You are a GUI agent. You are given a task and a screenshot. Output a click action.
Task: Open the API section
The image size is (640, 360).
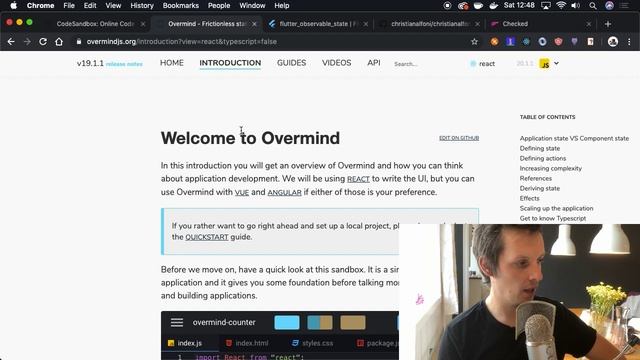tap(374, 63)
